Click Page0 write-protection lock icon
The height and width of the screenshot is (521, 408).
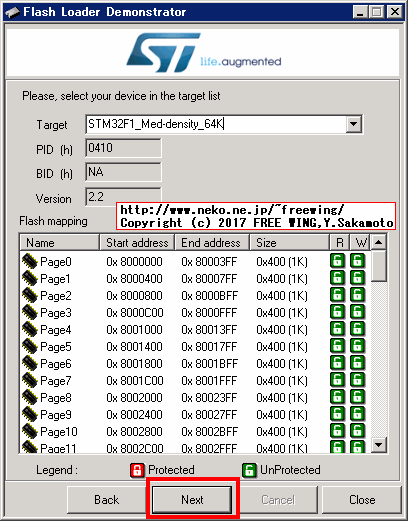(x=357, y=261)
